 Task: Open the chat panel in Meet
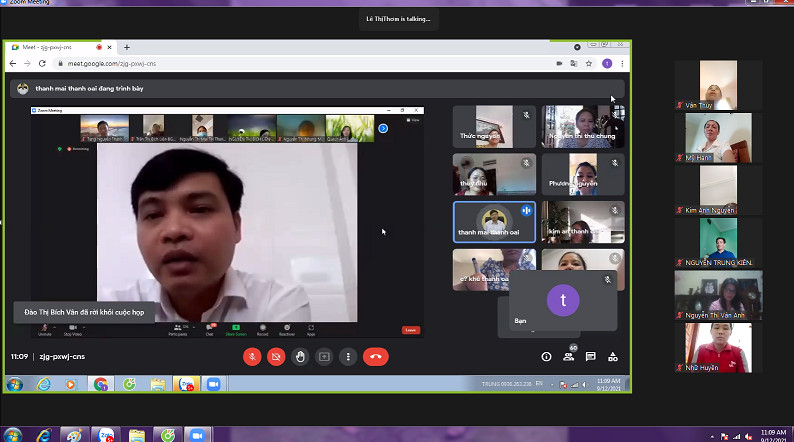point(591,356)
